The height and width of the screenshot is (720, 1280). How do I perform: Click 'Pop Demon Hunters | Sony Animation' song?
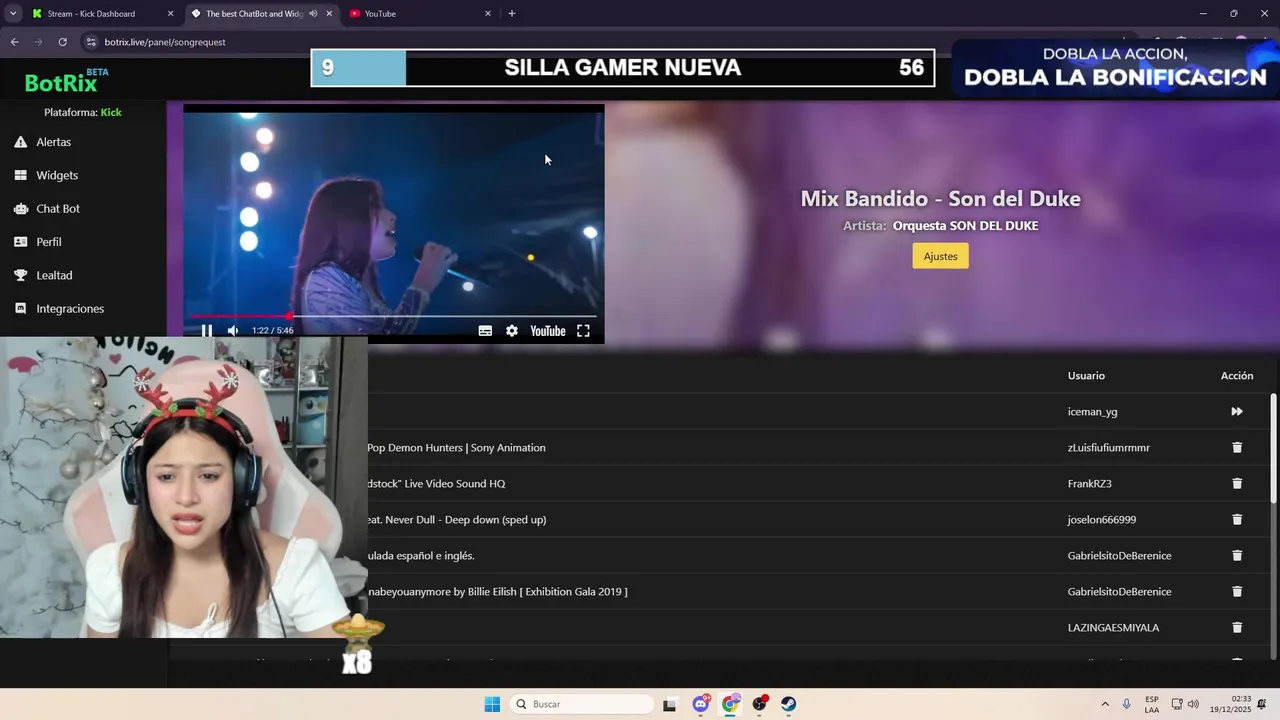pos(456,447)
